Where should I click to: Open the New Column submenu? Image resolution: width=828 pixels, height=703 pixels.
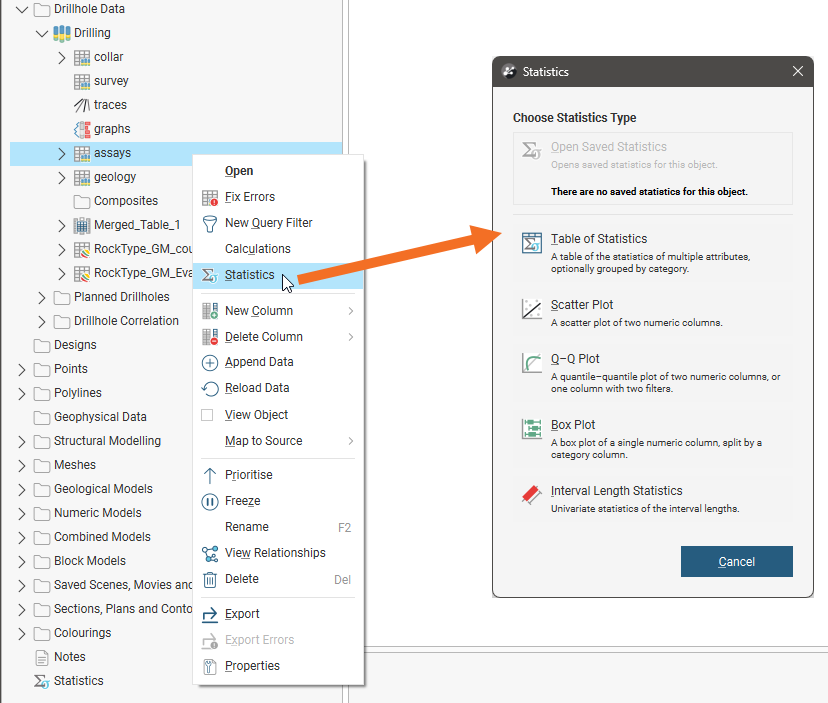[x=258, y=311]
